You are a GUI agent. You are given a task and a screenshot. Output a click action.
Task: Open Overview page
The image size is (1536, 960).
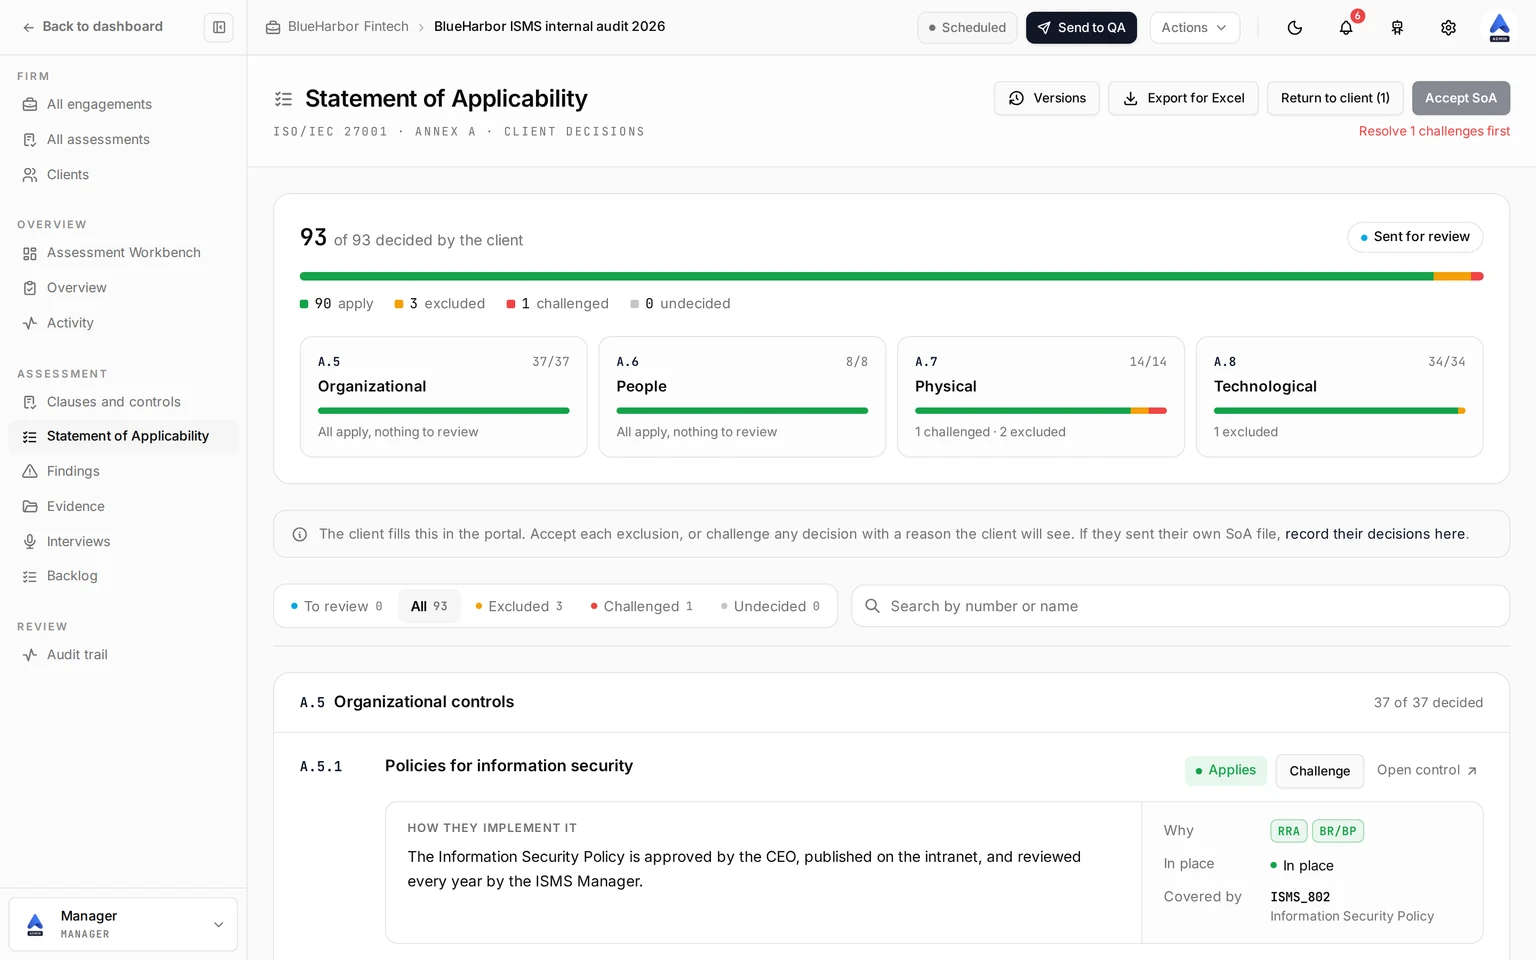coord(123,287)
